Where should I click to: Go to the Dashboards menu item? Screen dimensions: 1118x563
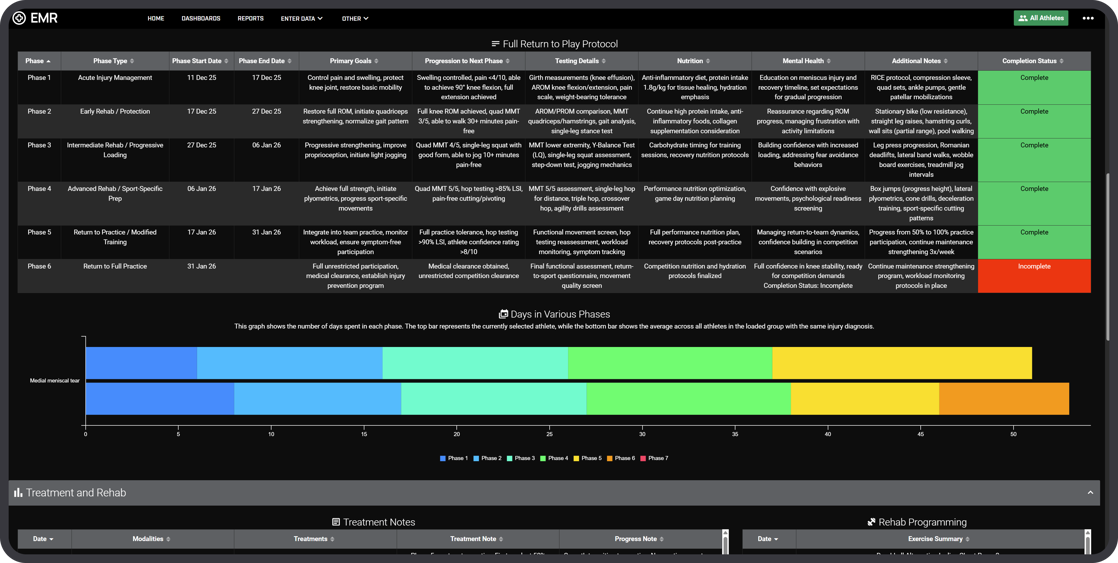[x=201, y=19]
